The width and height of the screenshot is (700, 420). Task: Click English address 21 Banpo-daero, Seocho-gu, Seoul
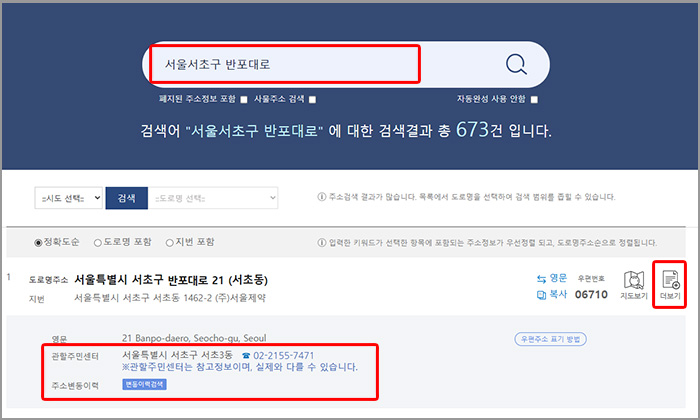(x=194, y=338)
